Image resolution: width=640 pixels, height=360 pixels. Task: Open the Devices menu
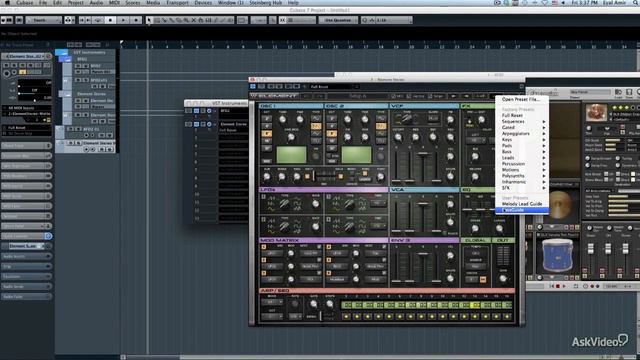coord(203,3)
